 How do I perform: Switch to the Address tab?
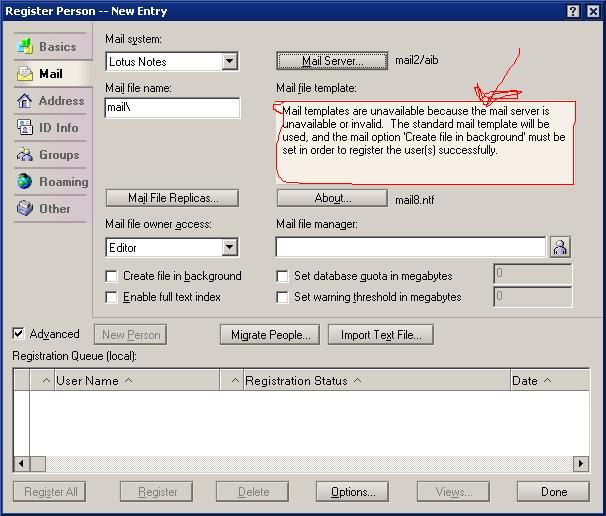click(x=53, y=100)
